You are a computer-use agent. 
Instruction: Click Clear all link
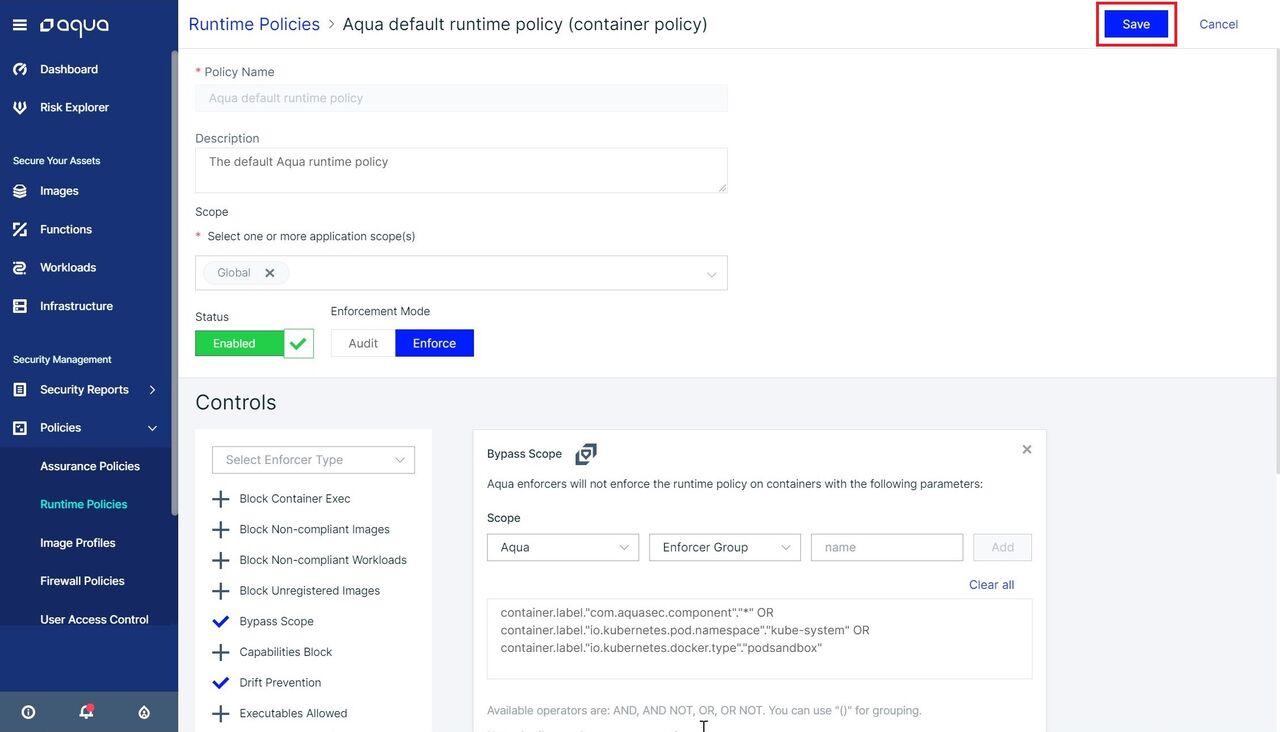click(991, 585)
